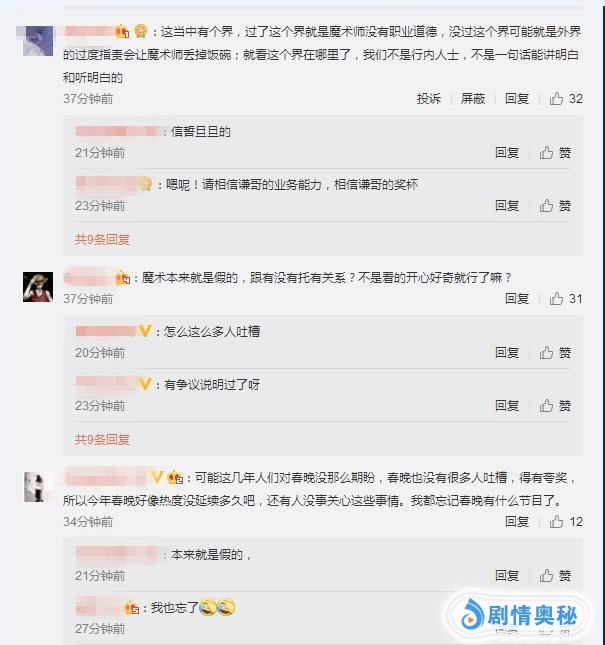Reply to the 37分钟前 comment with 32 likes
This screenshot has width=605, height=645.
coord(517,98)
